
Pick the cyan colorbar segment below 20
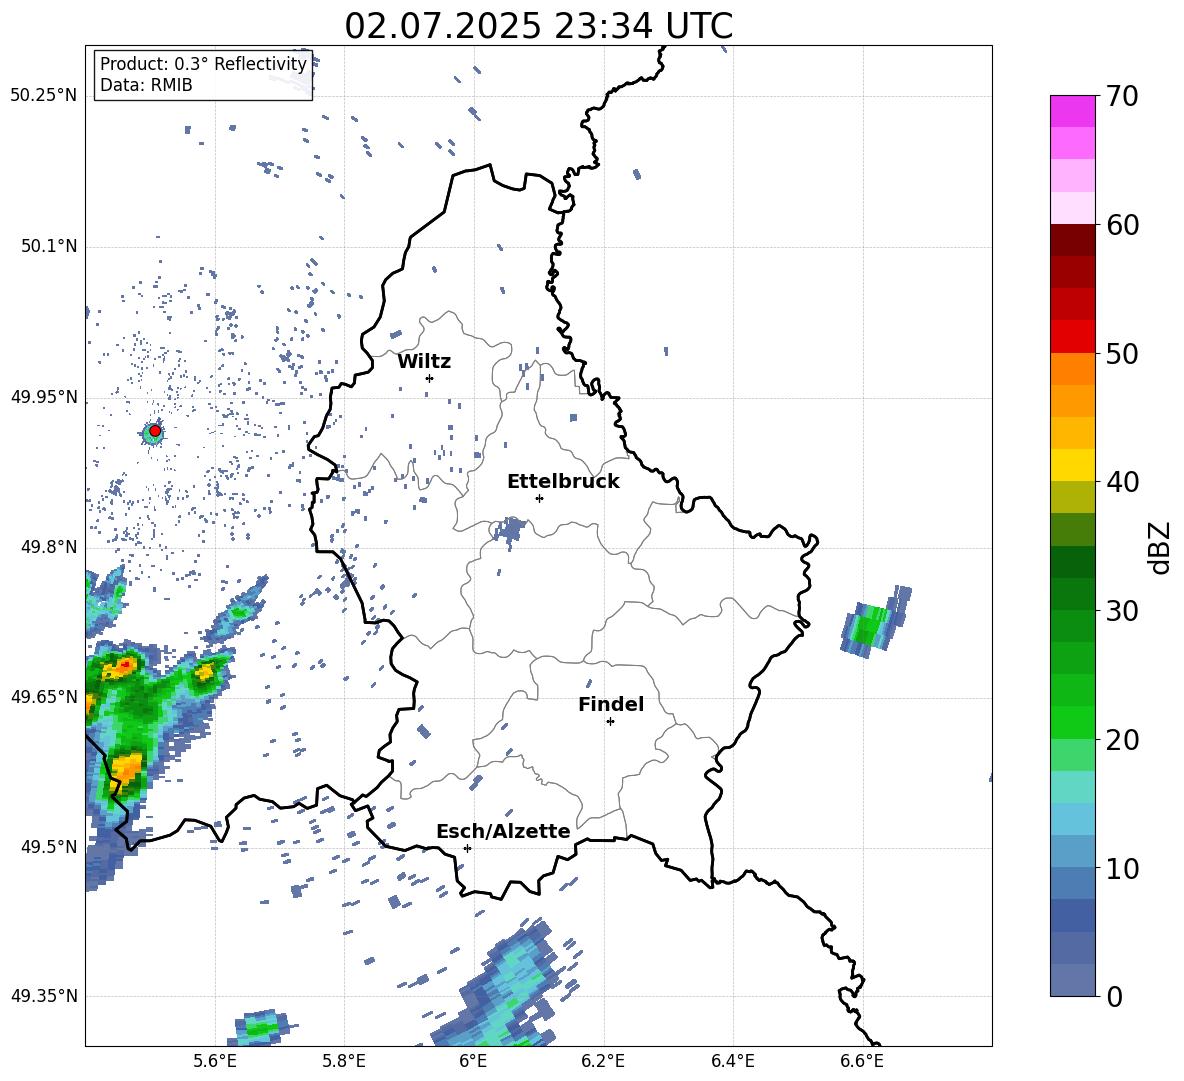click(1072, 787)
